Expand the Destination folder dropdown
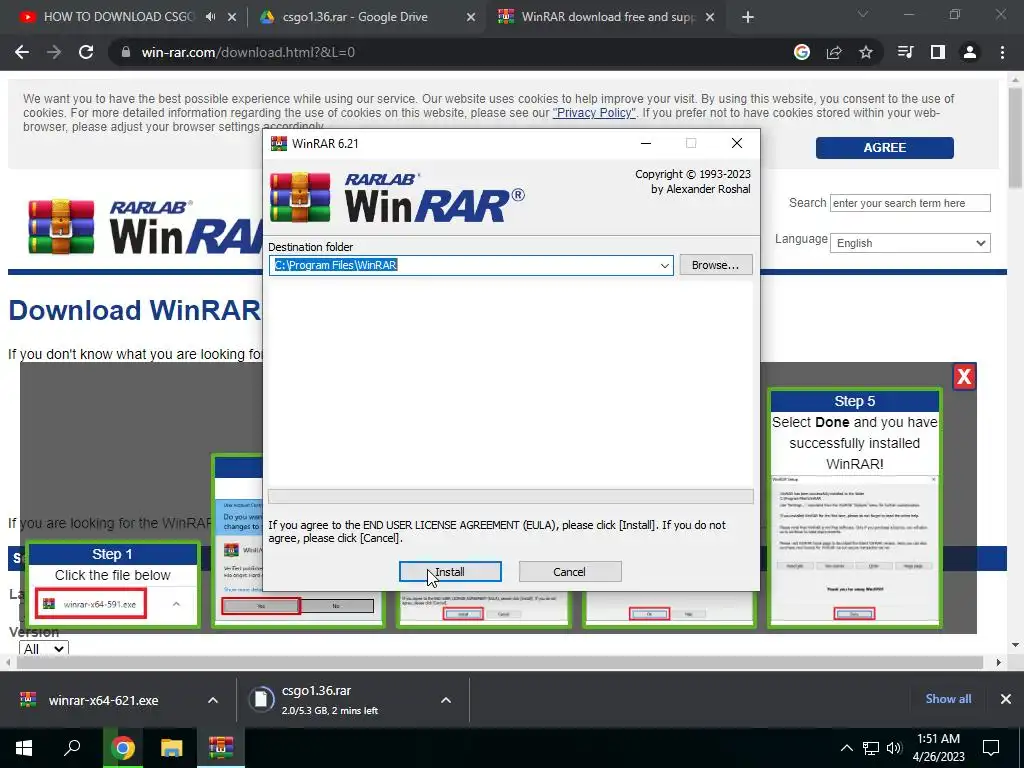 coord(664,265)
